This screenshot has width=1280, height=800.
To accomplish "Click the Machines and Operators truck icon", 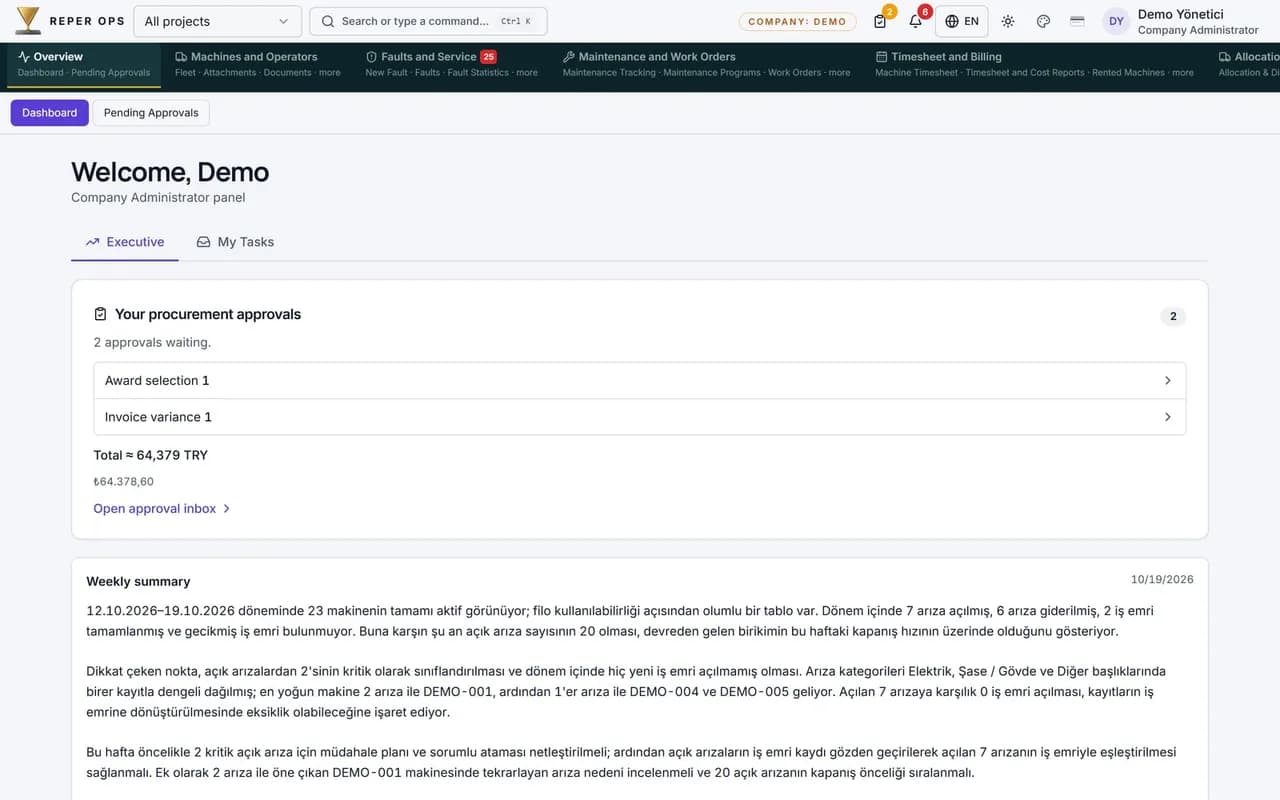I will coord(181,57).
